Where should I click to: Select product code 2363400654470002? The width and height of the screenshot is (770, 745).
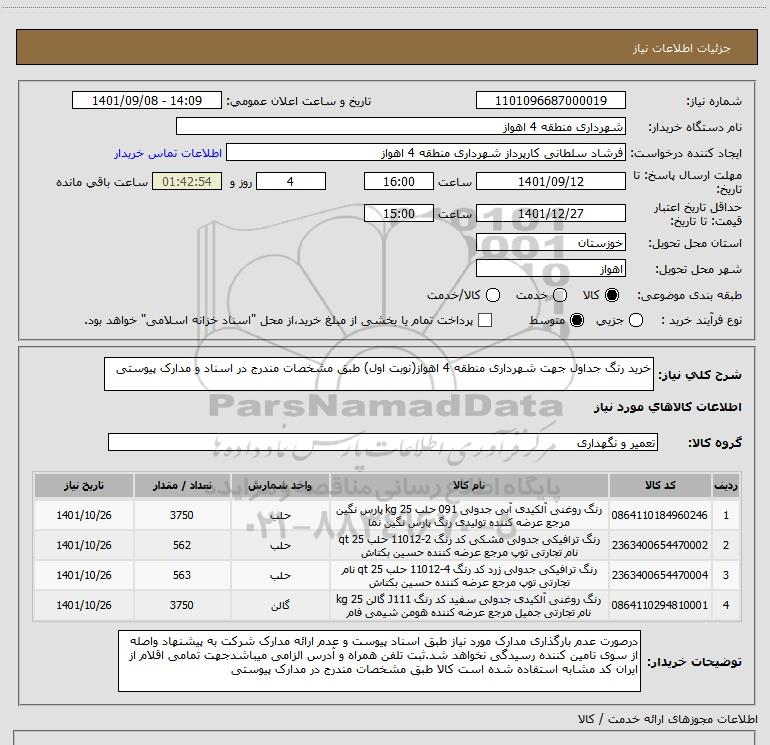tap(660, 545)
